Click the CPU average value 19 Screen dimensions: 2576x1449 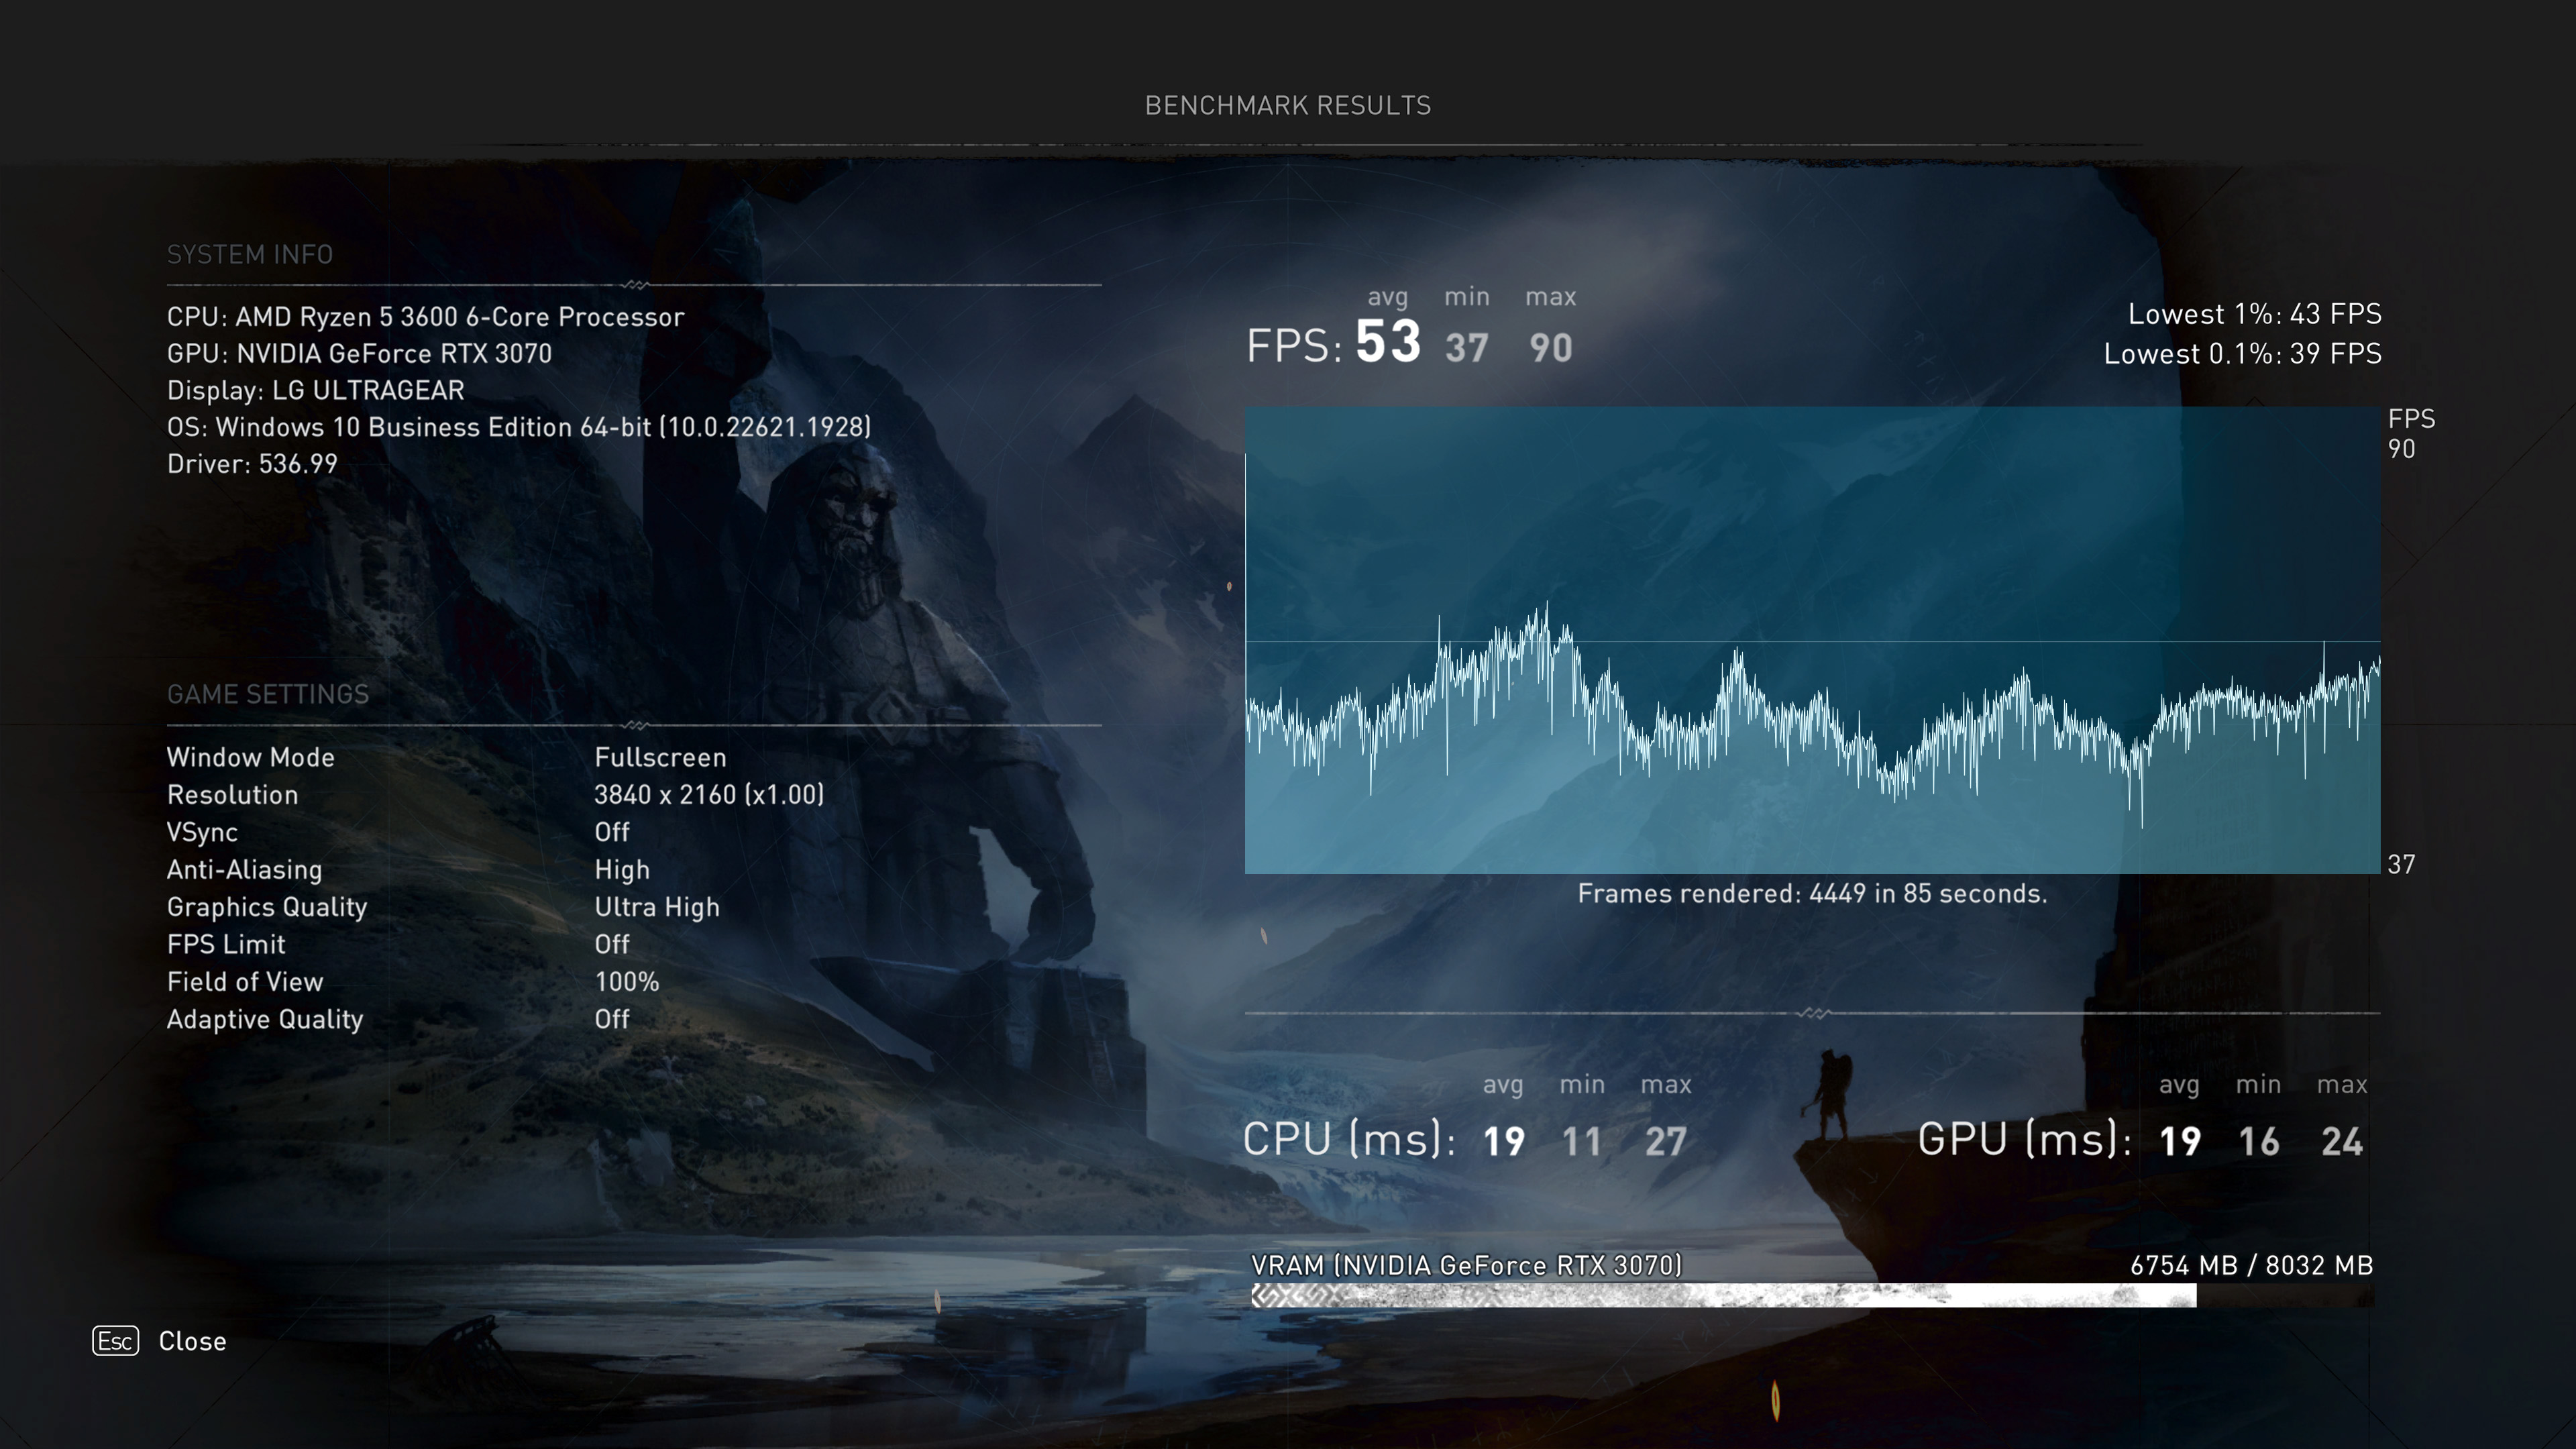point(1504,1142)
